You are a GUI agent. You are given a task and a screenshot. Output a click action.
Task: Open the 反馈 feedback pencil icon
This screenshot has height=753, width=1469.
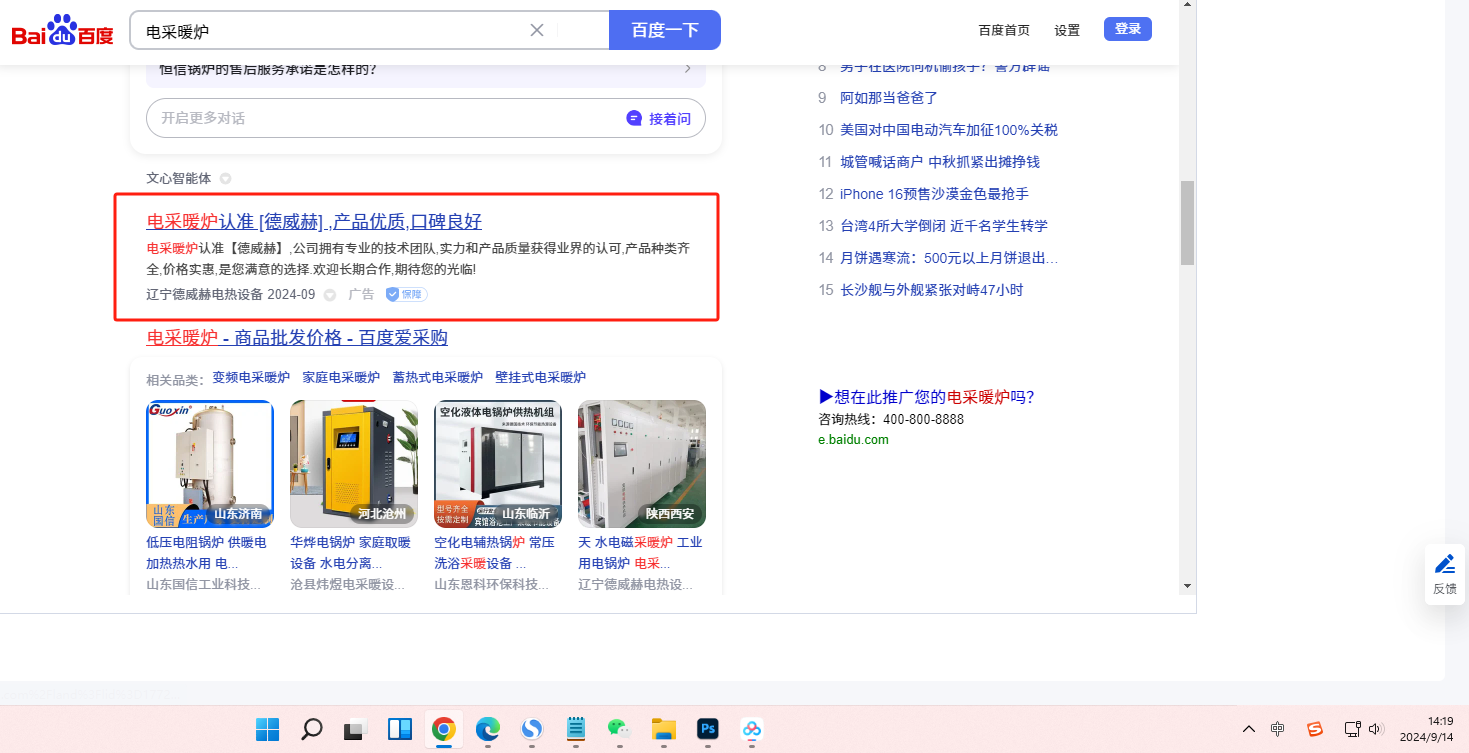[x=1444, y=565]
